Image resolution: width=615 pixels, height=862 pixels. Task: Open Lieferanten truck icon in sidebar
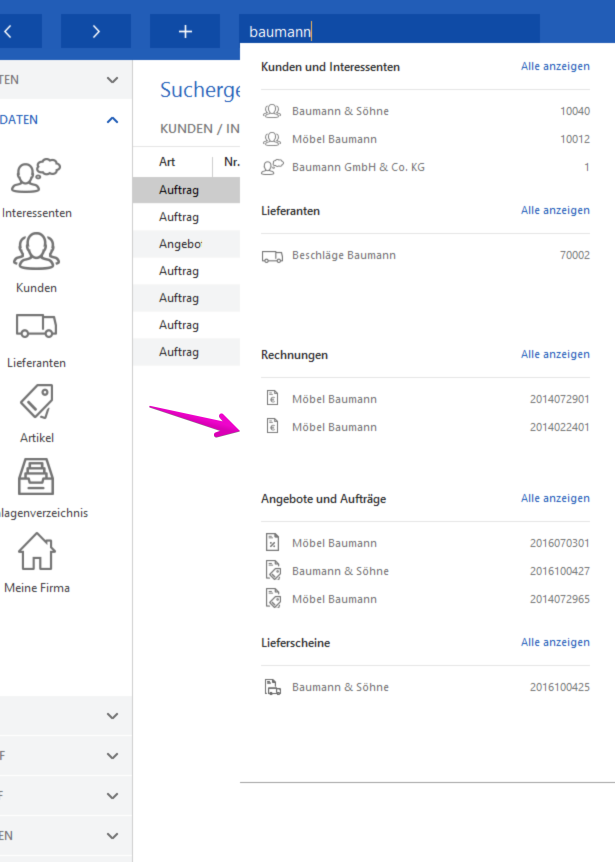pos(36,325)
